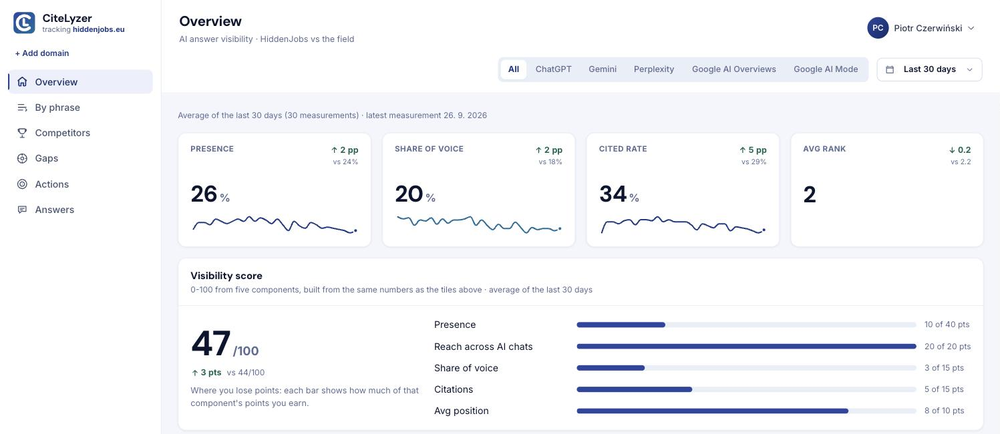1000x434 pixels.
Task: Navigate to the Actions page
Action: point(80,184)
